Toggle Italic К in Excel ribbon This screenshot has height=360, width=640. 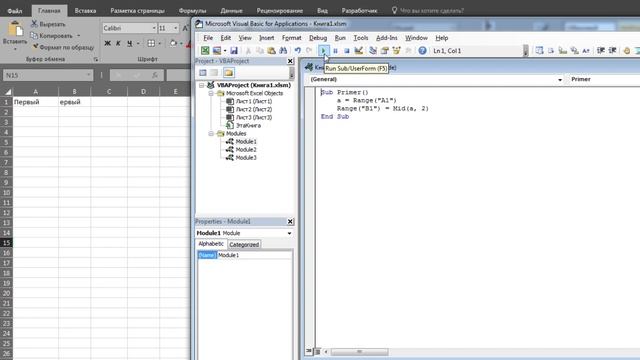point(118,43)
